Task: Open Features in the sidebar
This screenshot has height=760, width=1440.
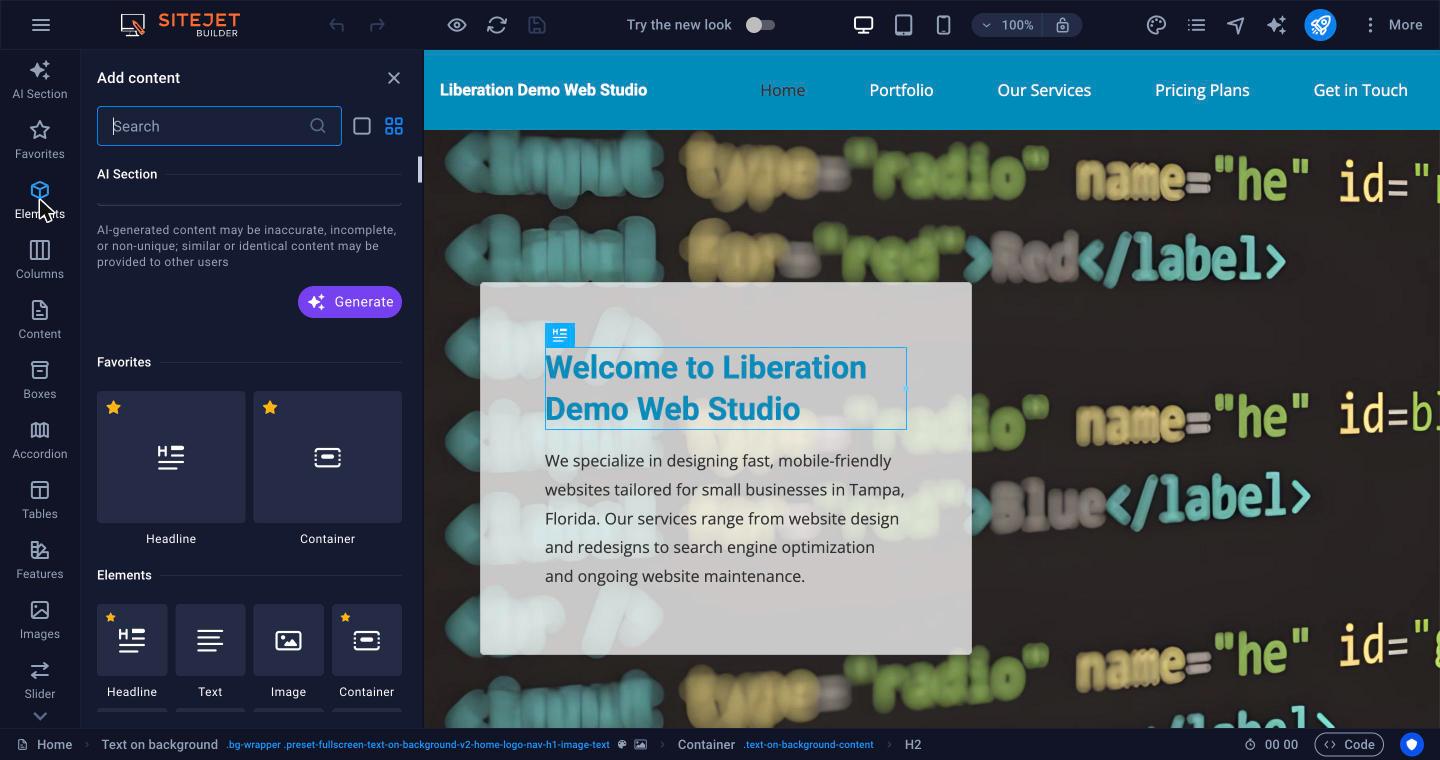Action: click(x=40, y=560)
